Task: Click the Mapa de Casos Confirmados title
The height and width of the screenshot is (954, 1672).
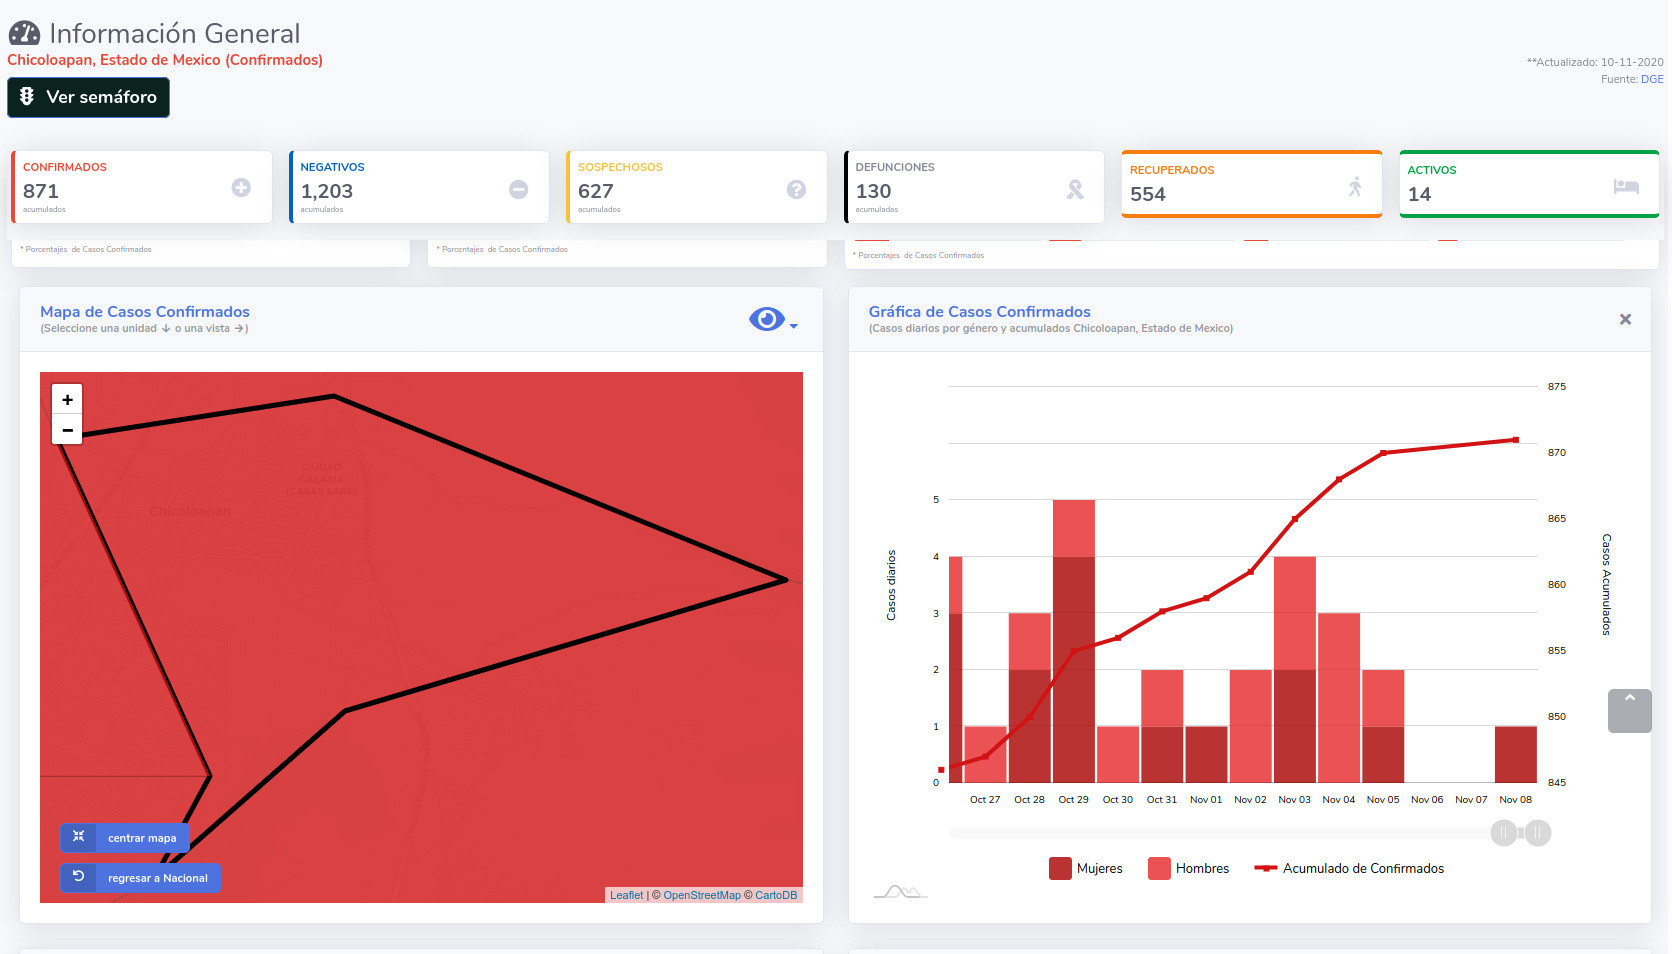Action: (145, 312)
